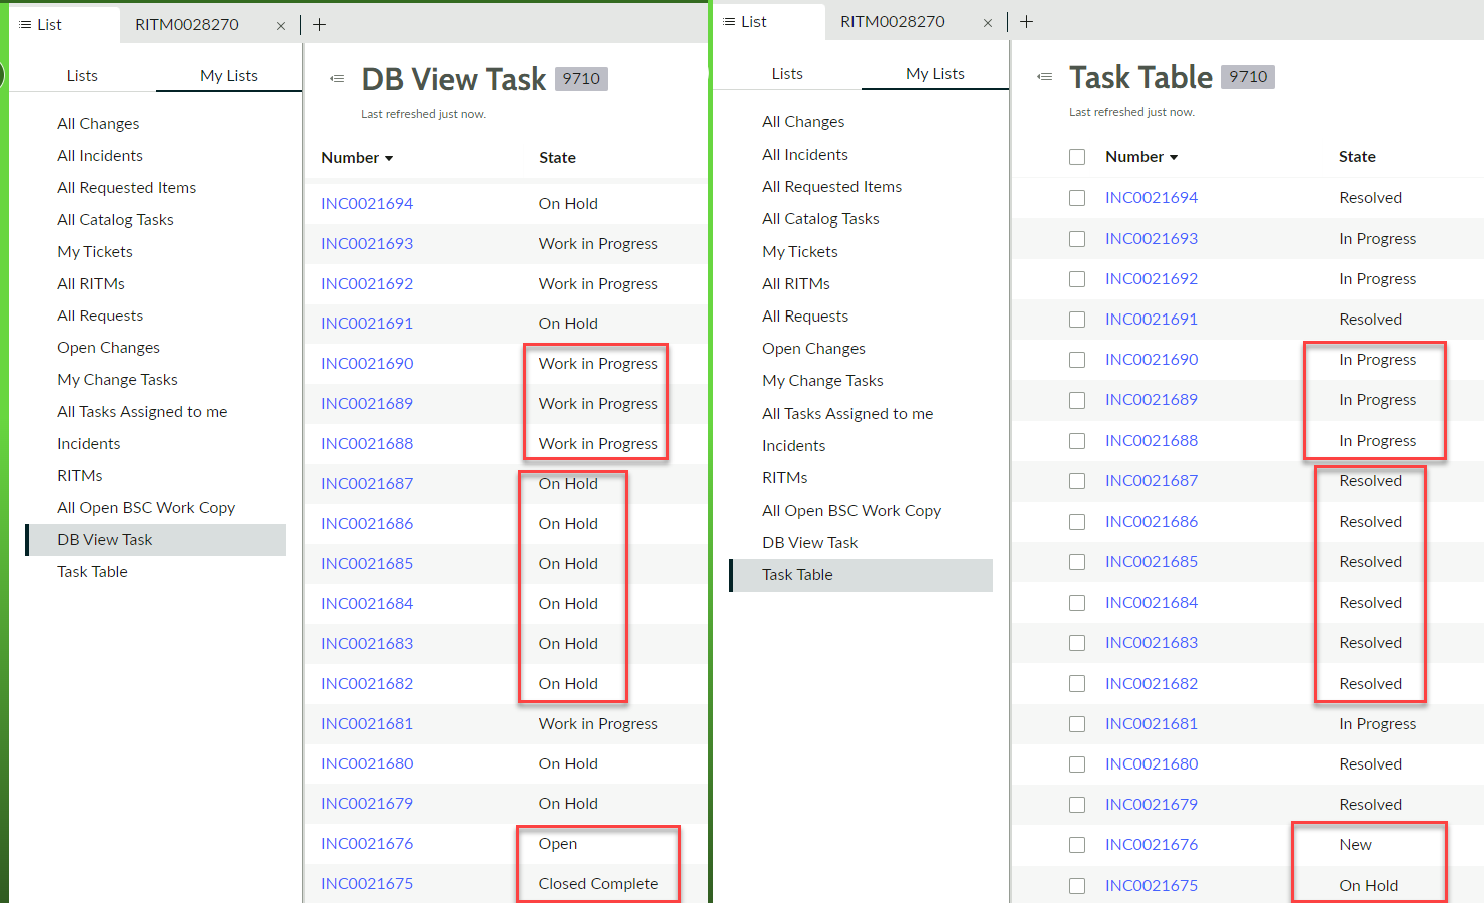This screenshot has width=1484, height=903.
Task: Select Task Table in the left window's sidebar
Action: (92, 572)
